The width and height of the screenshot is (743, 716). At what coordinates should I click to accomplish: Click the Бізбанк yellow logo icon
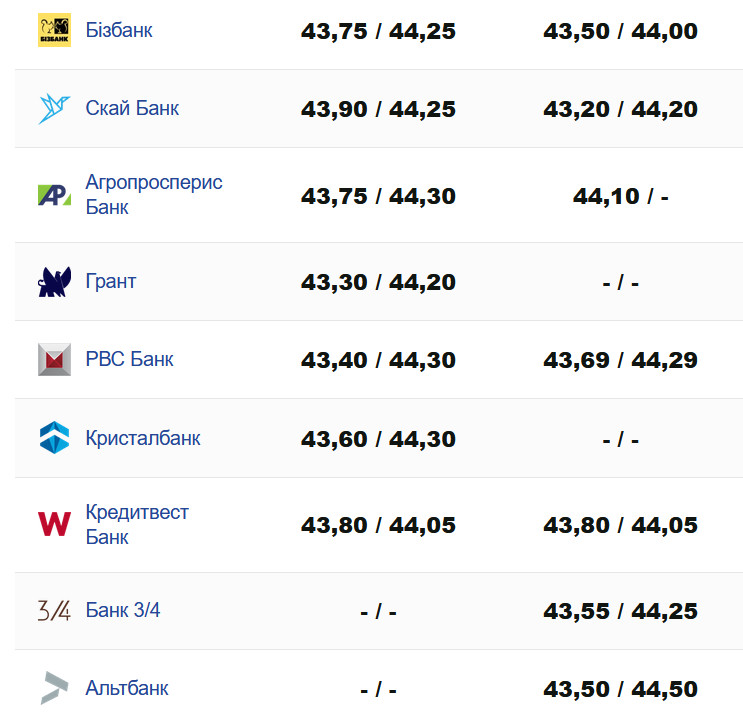click(x=54, y=31)
